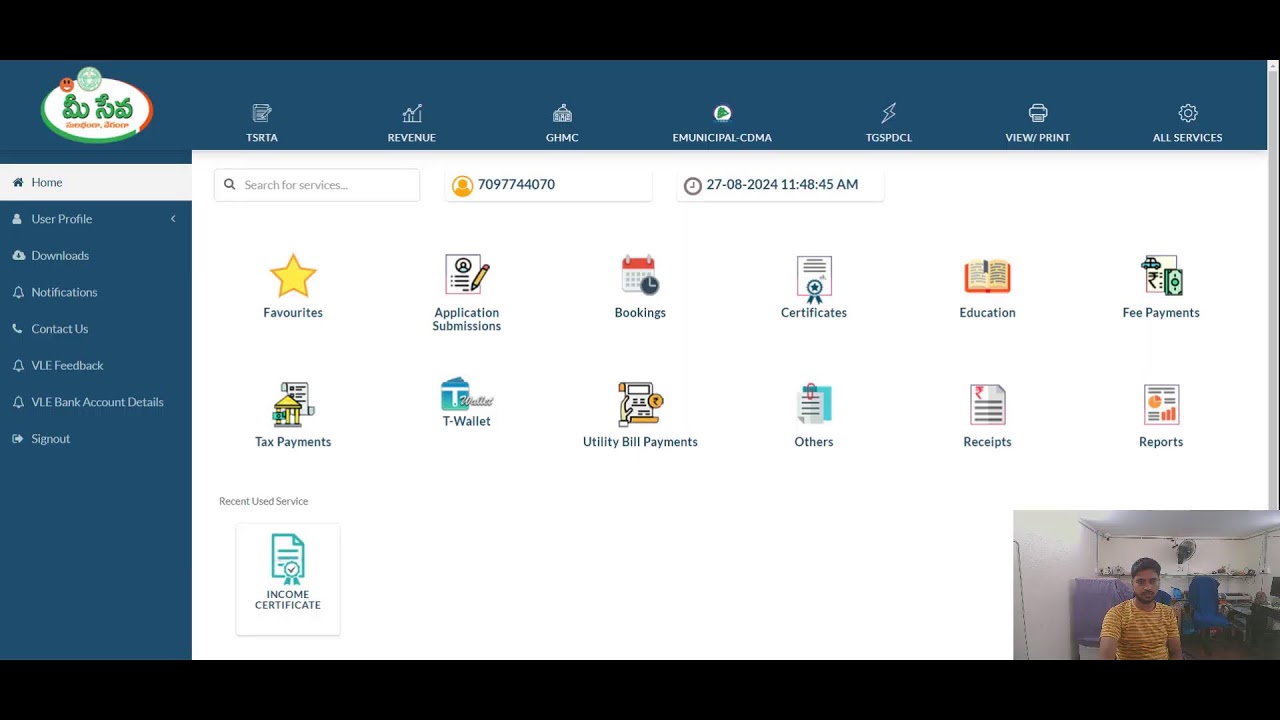Open the Others category icon

(814, 404)
